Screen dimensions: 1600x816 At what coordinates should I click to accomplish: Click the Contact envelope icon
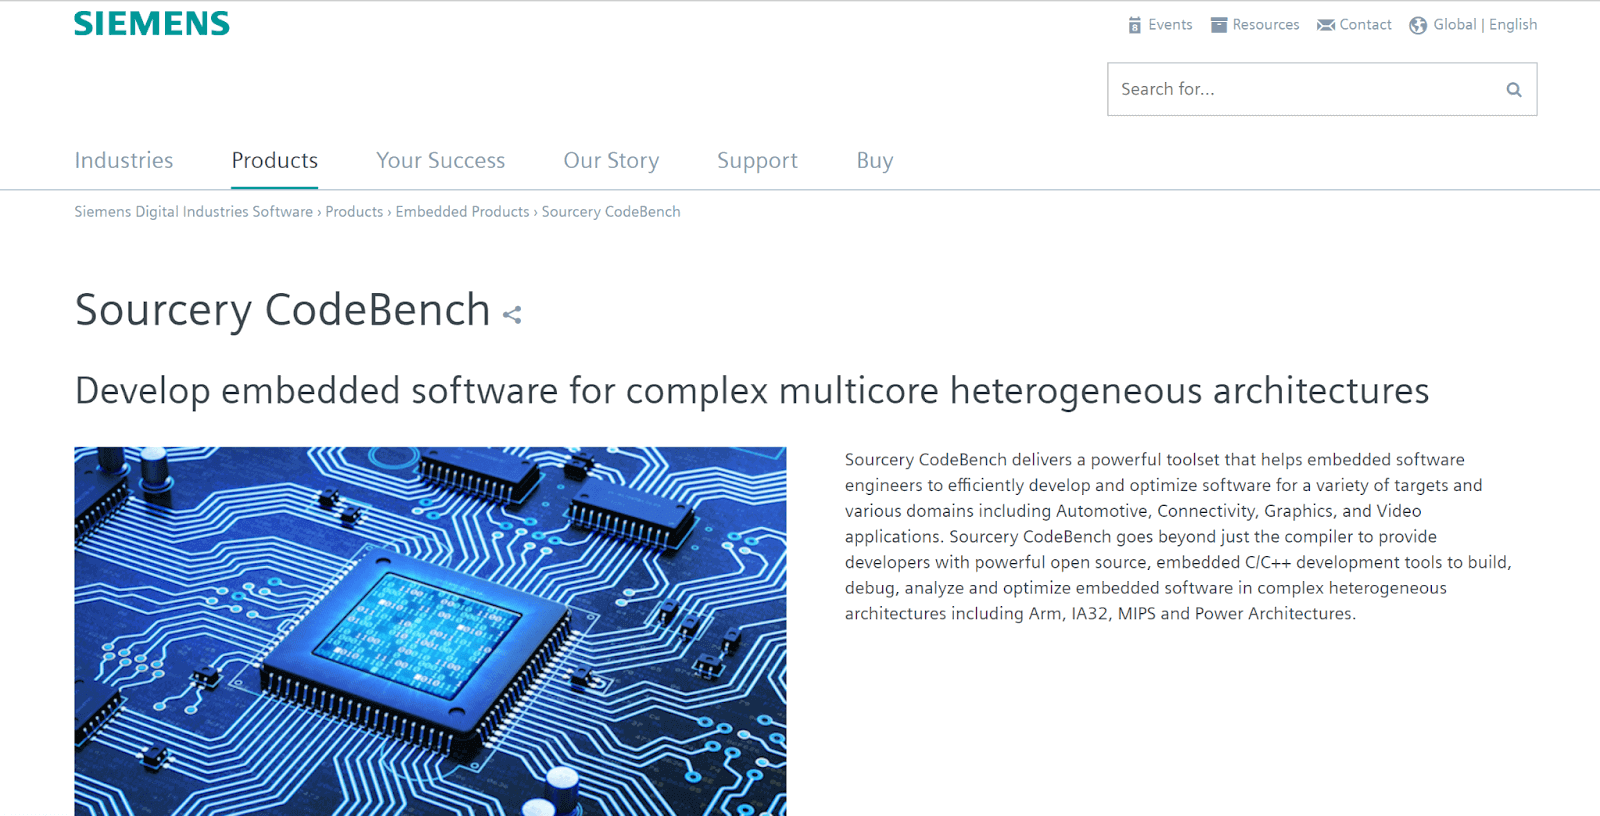click(1326, 25)
